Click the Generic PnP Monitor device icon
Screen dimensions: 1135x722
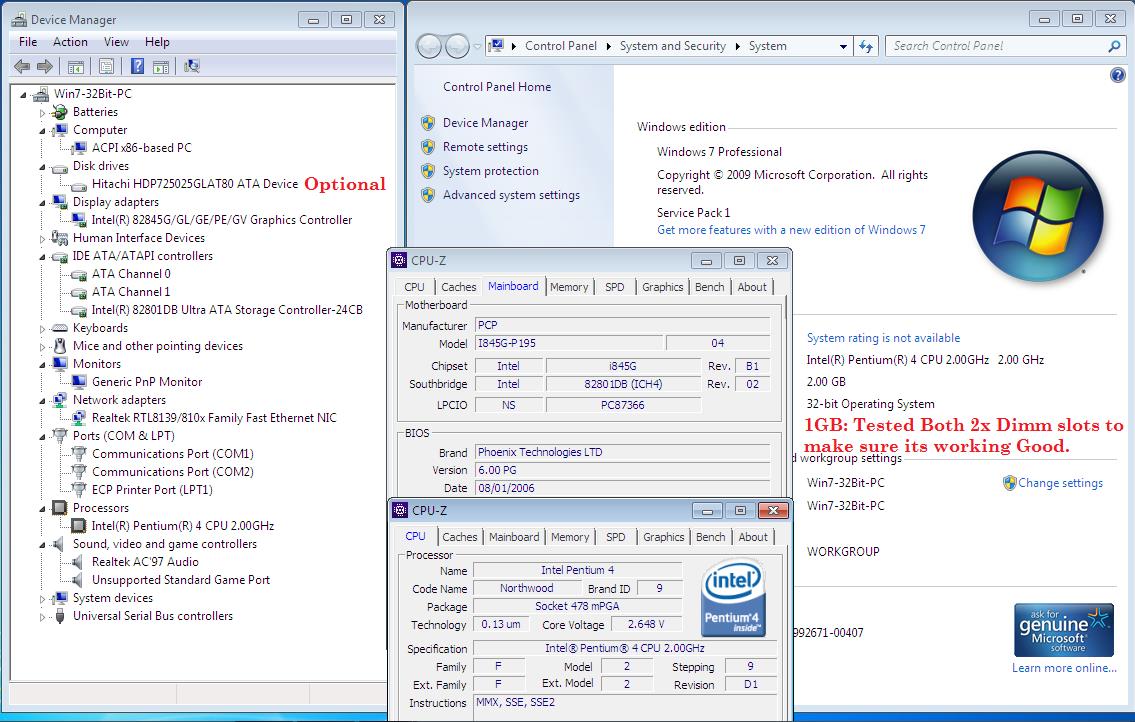[79, 382]
